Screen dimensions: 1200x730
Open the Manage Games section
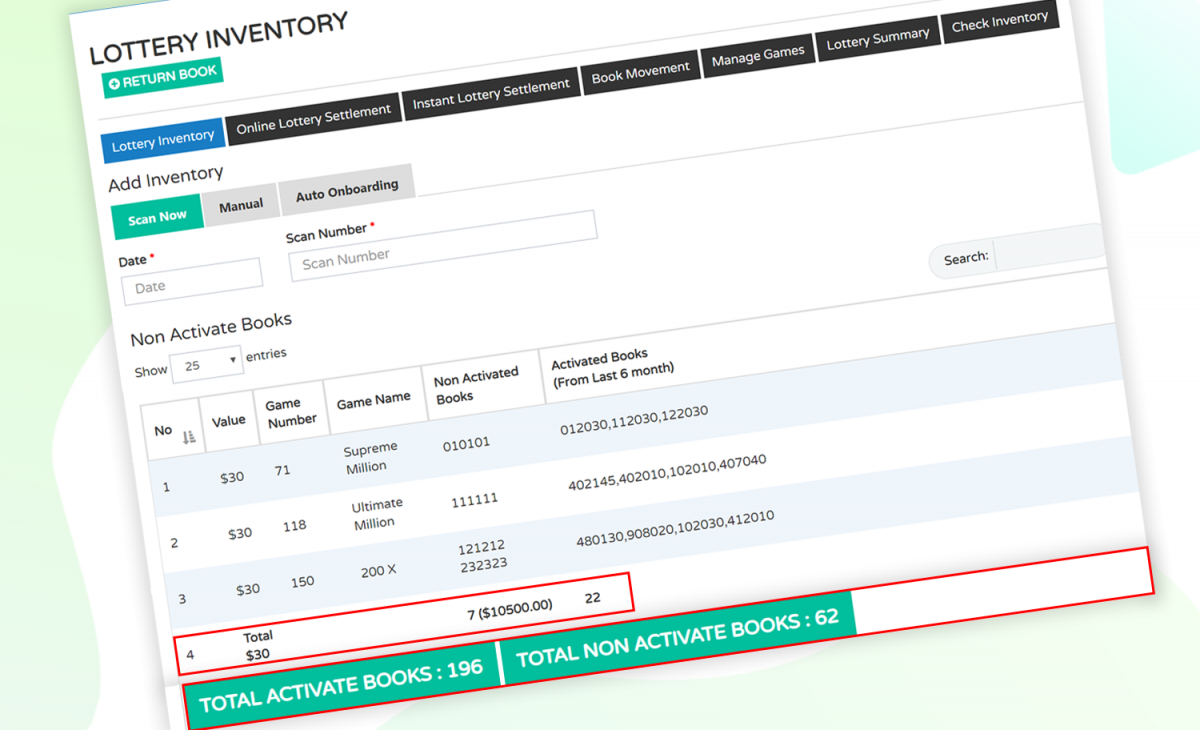coord(758,51)
